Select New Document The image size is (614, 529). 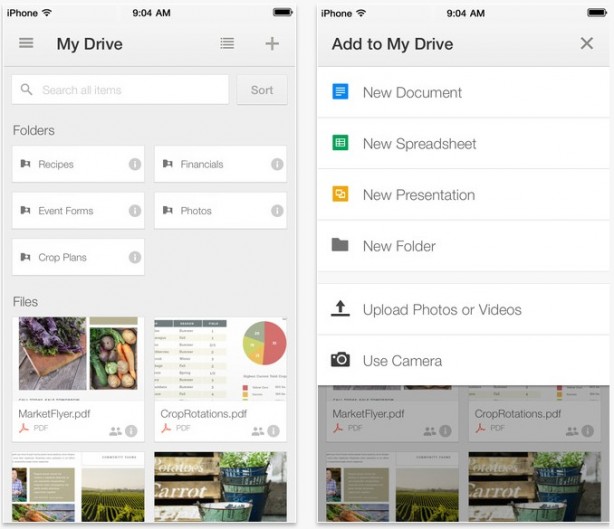[x=463, y=92]
